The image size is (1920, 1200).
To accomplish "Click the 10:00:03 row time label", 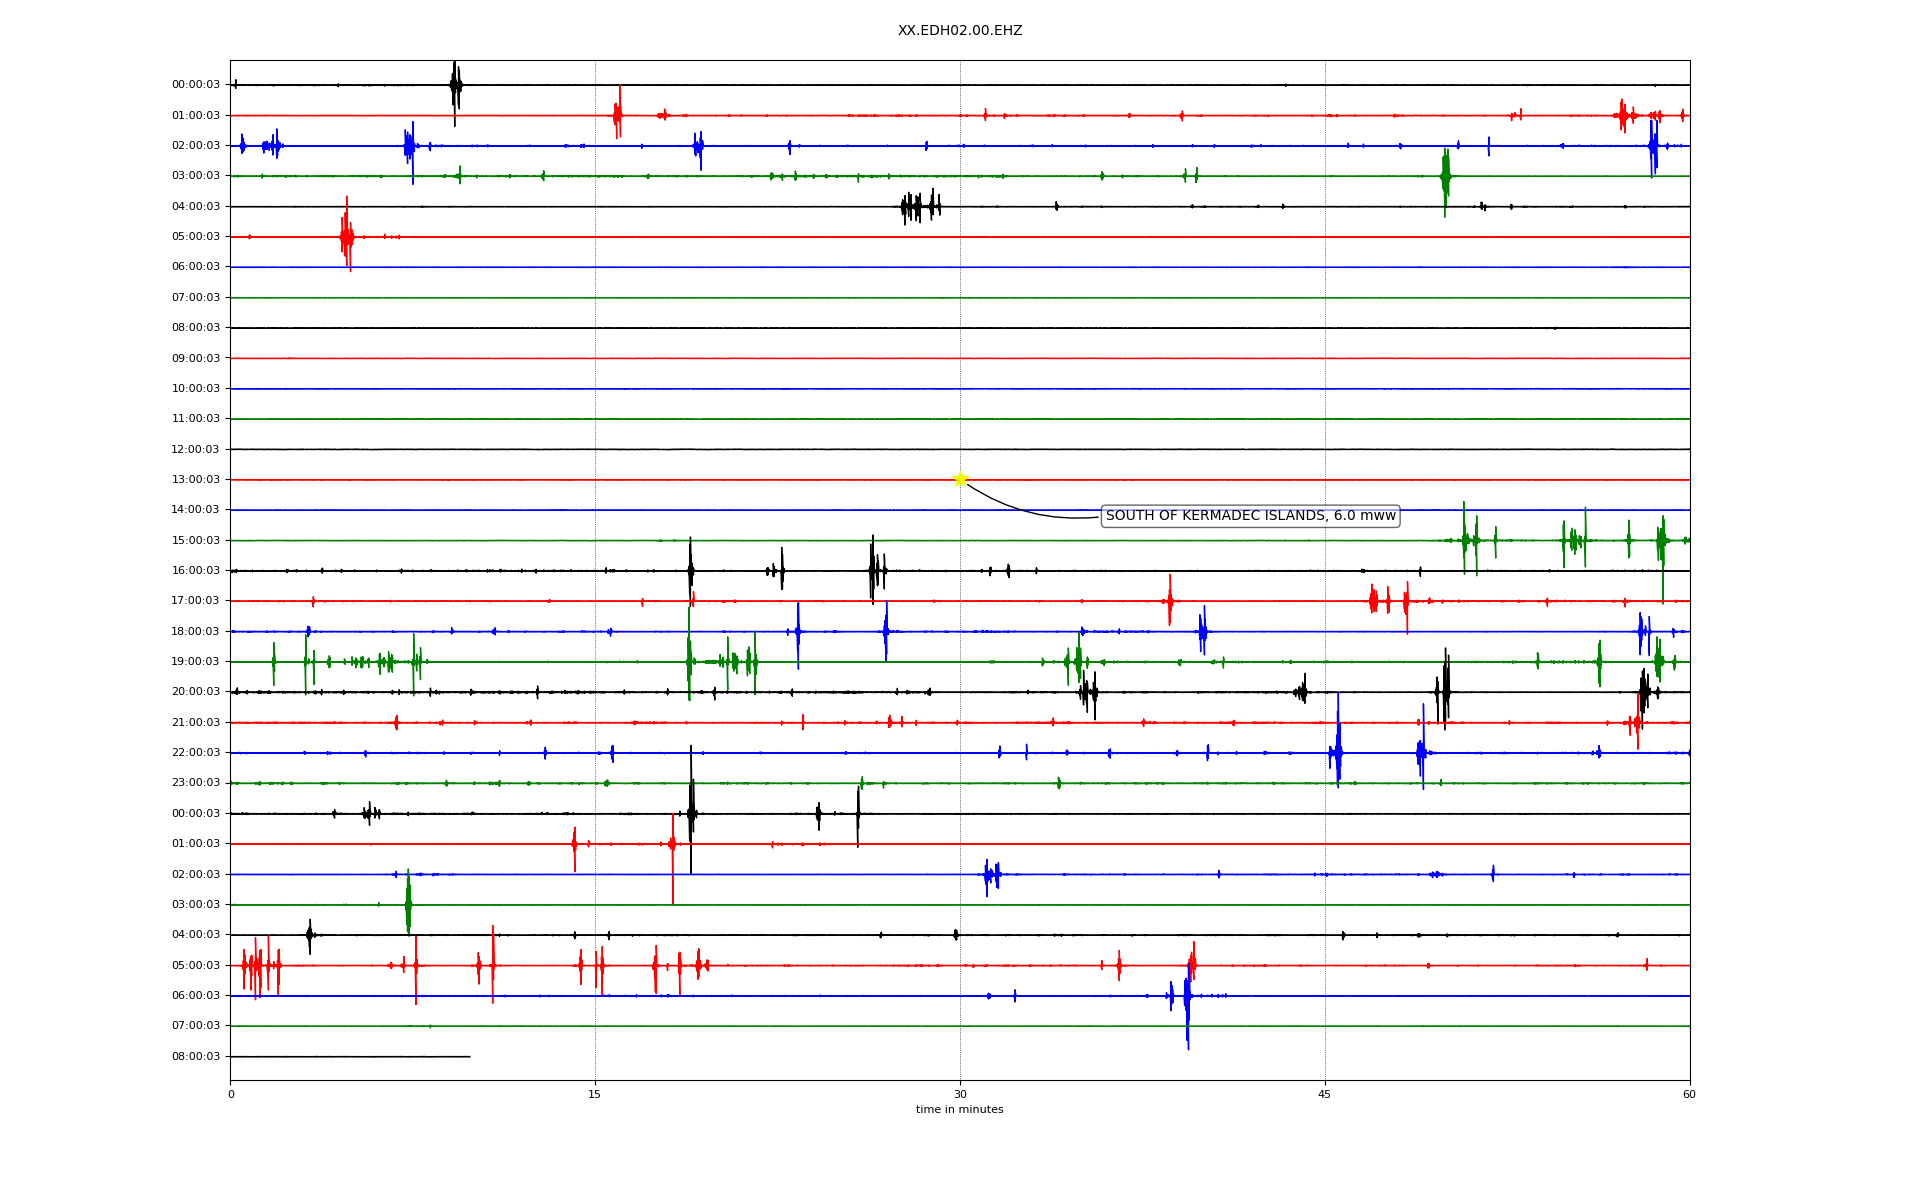I will coord(196,389).
